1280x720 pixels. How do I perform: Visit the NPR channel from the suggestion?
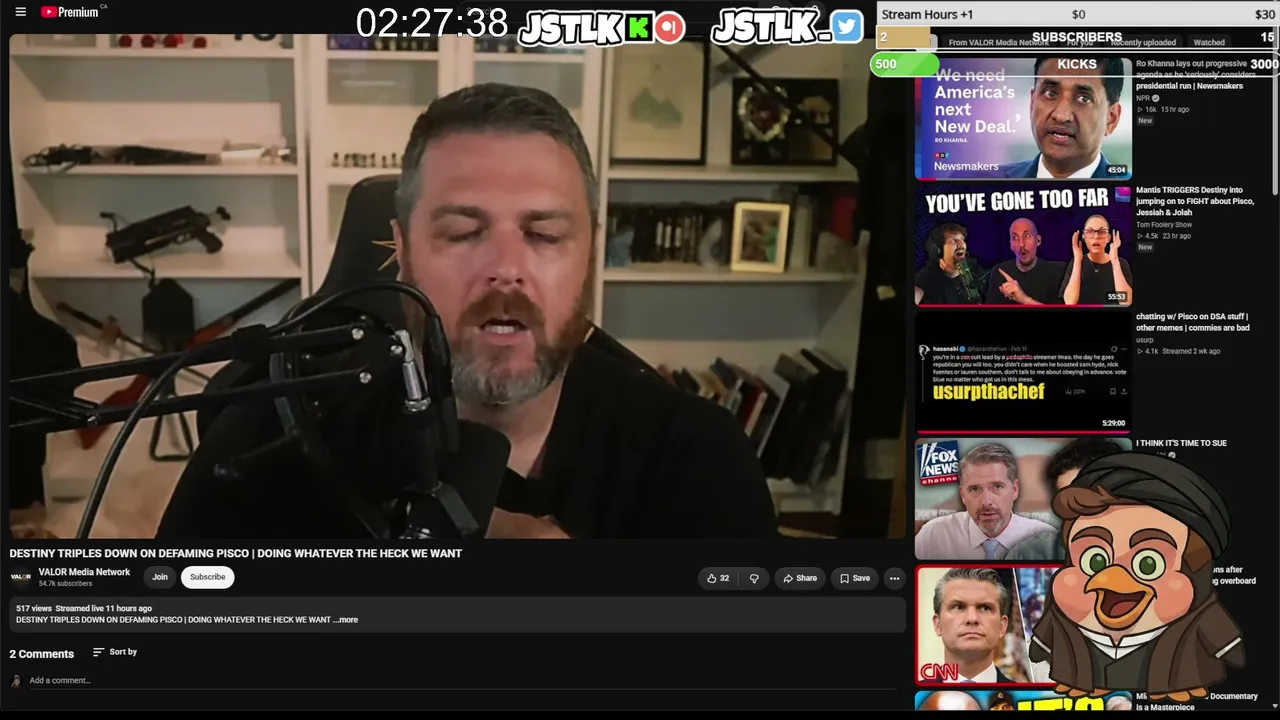pyautogui.click(x=1143, y=98)
